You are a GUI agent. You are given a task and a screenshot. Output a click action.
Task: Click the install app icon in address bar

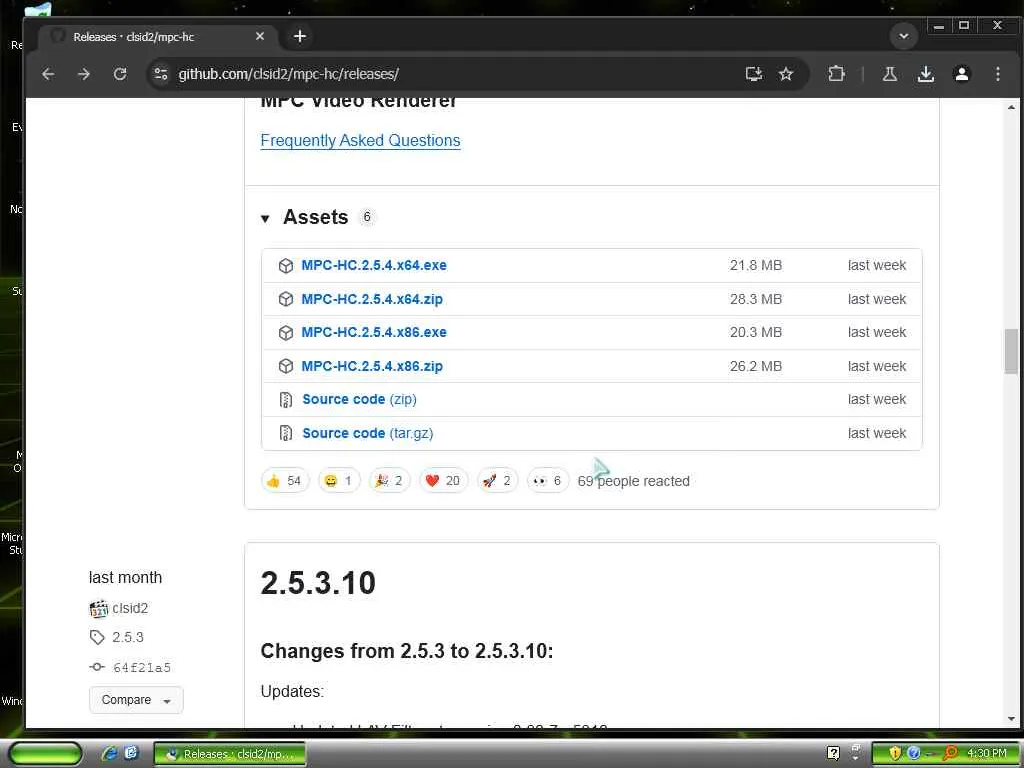[754, 74]
